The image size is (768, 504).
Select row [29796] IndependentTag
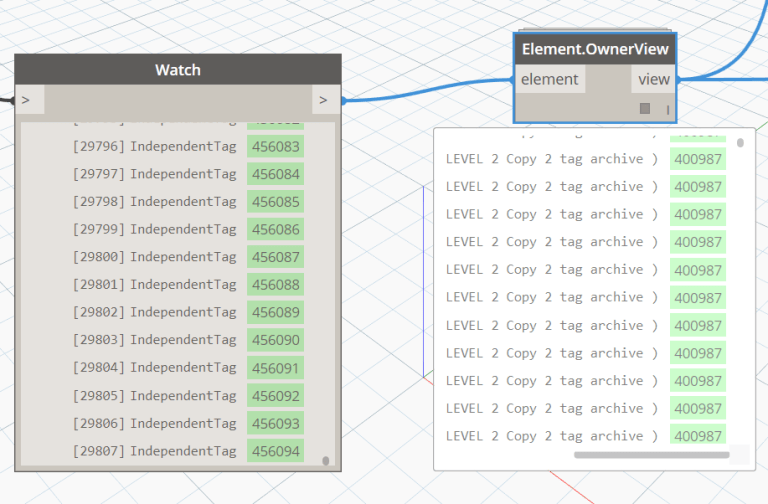(x=188, y=146)
